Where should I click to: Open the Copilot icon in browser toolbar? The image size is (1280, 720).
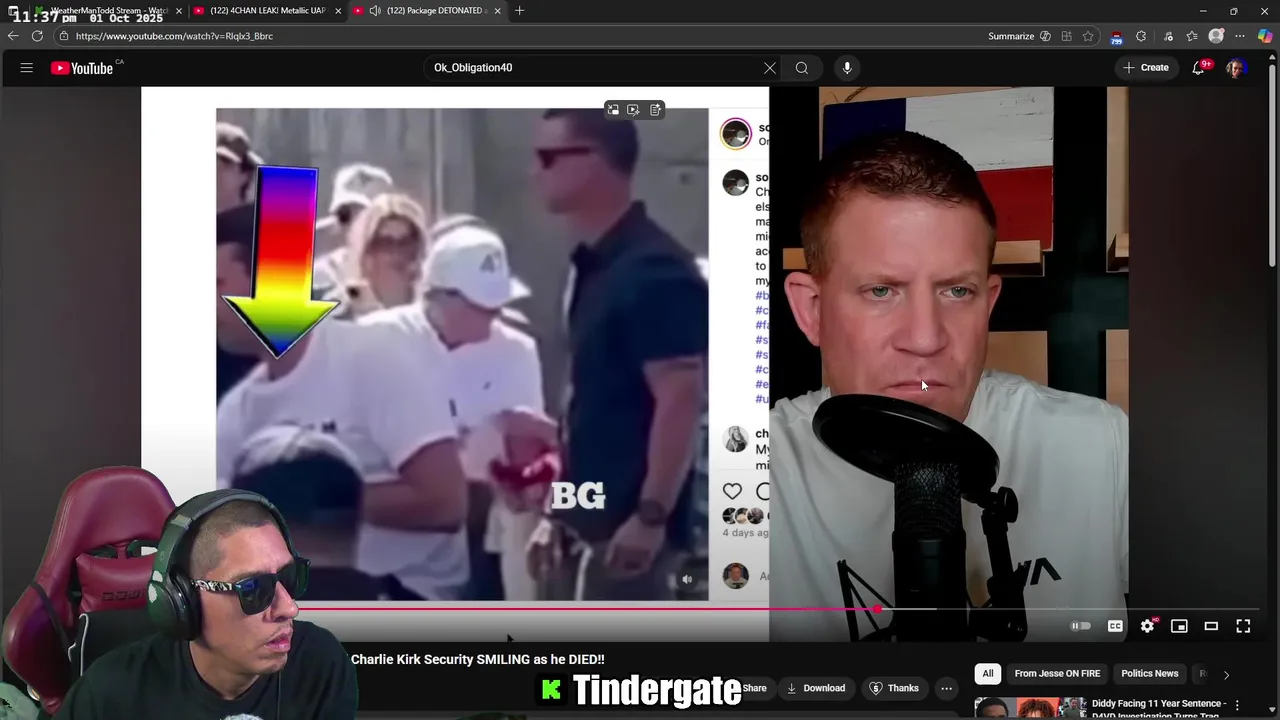[1265, 36]
